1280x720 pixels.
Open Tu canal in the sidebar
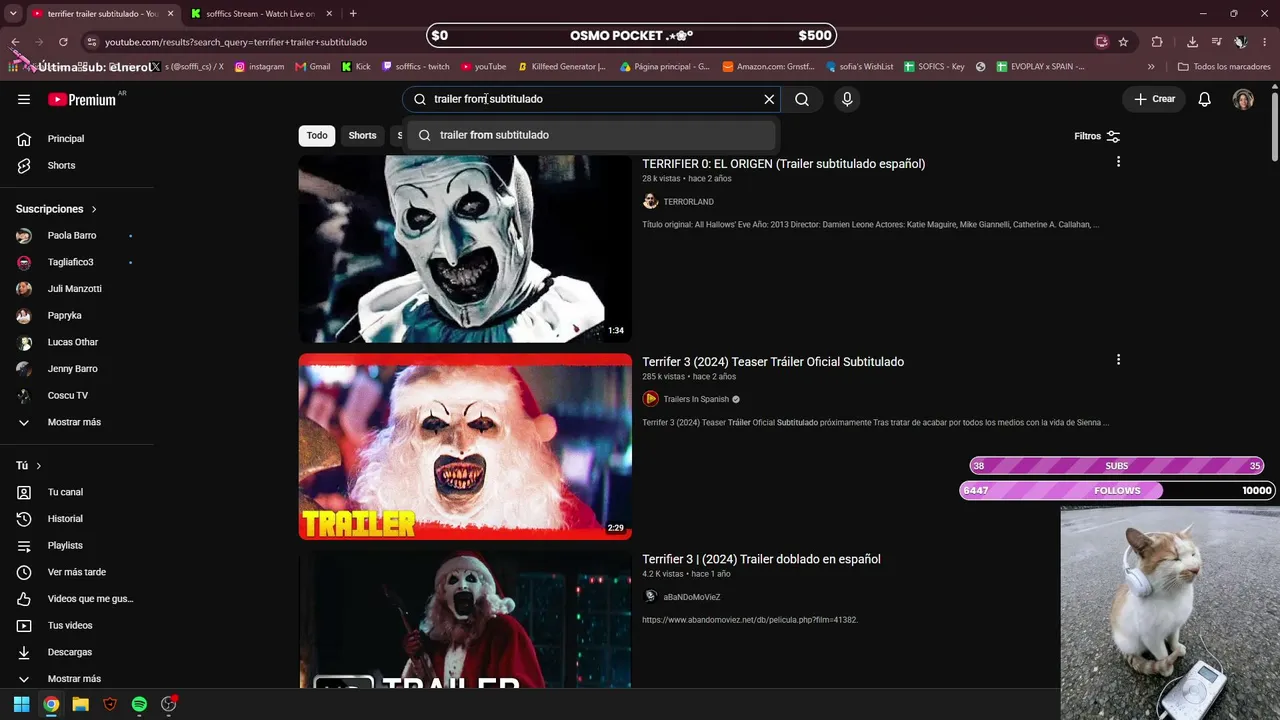click(65, 492)
